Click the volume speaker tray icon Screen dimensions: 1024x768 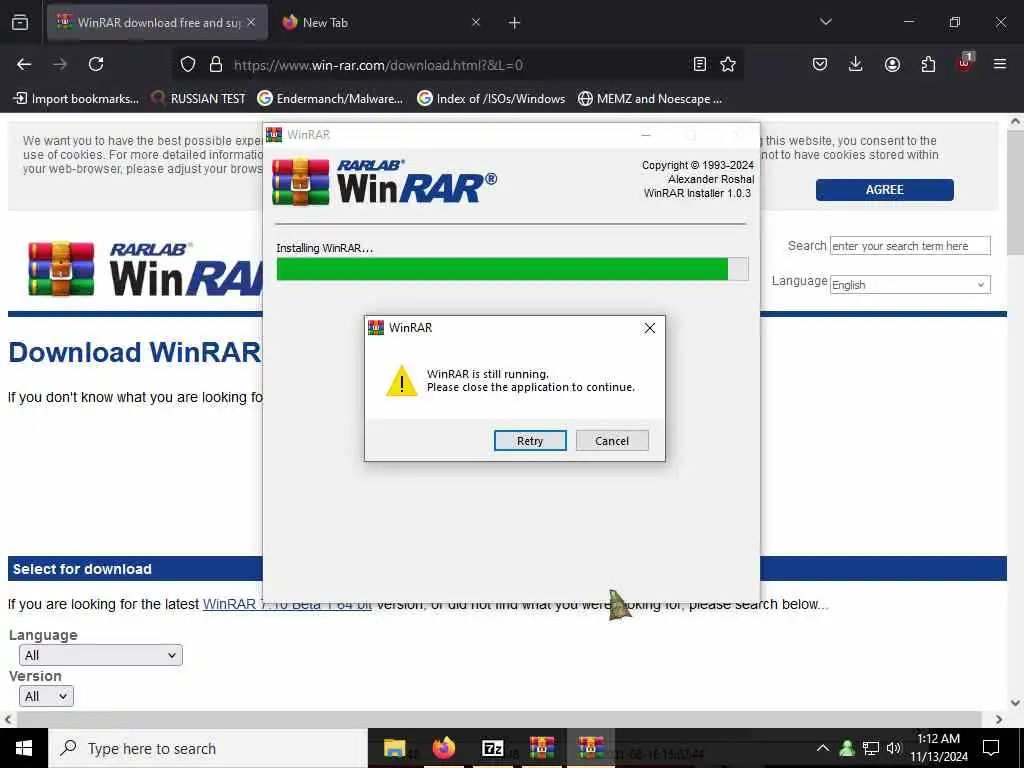[893, 748]
